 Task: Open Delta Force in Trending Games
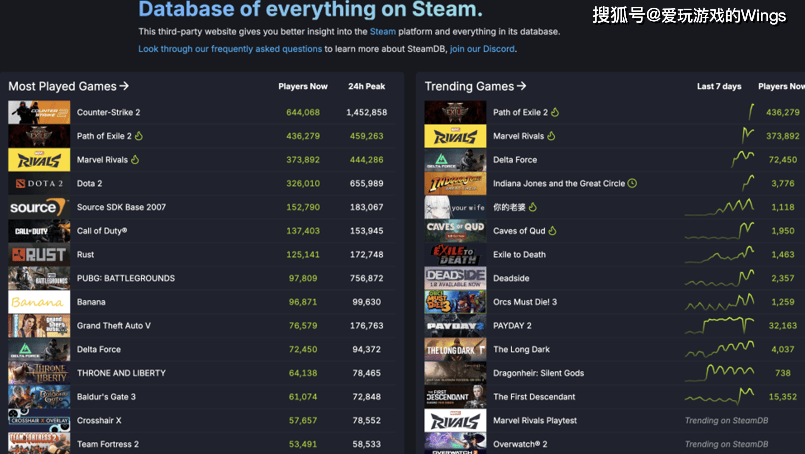(515, 160)
